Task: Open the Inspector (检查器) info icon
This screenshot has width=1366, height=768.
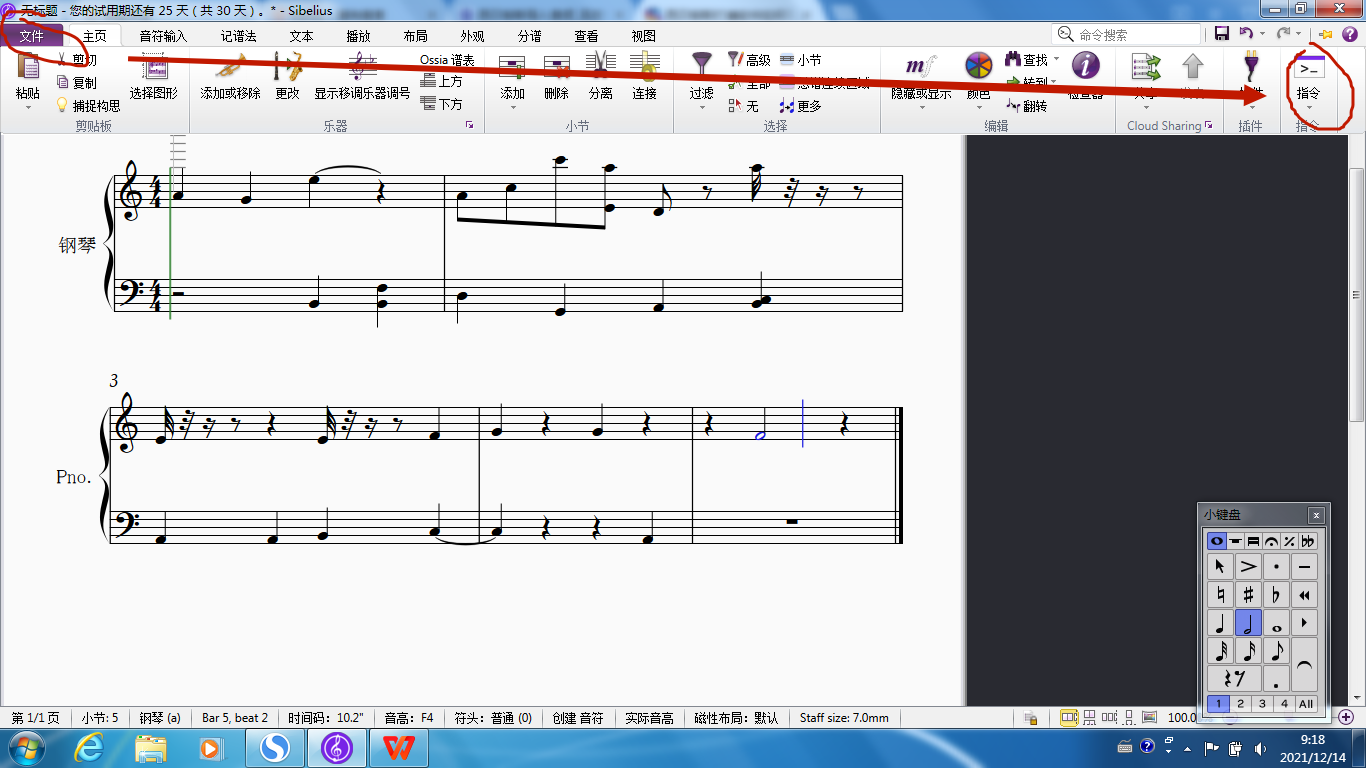Action: [x=1085, y=66]
